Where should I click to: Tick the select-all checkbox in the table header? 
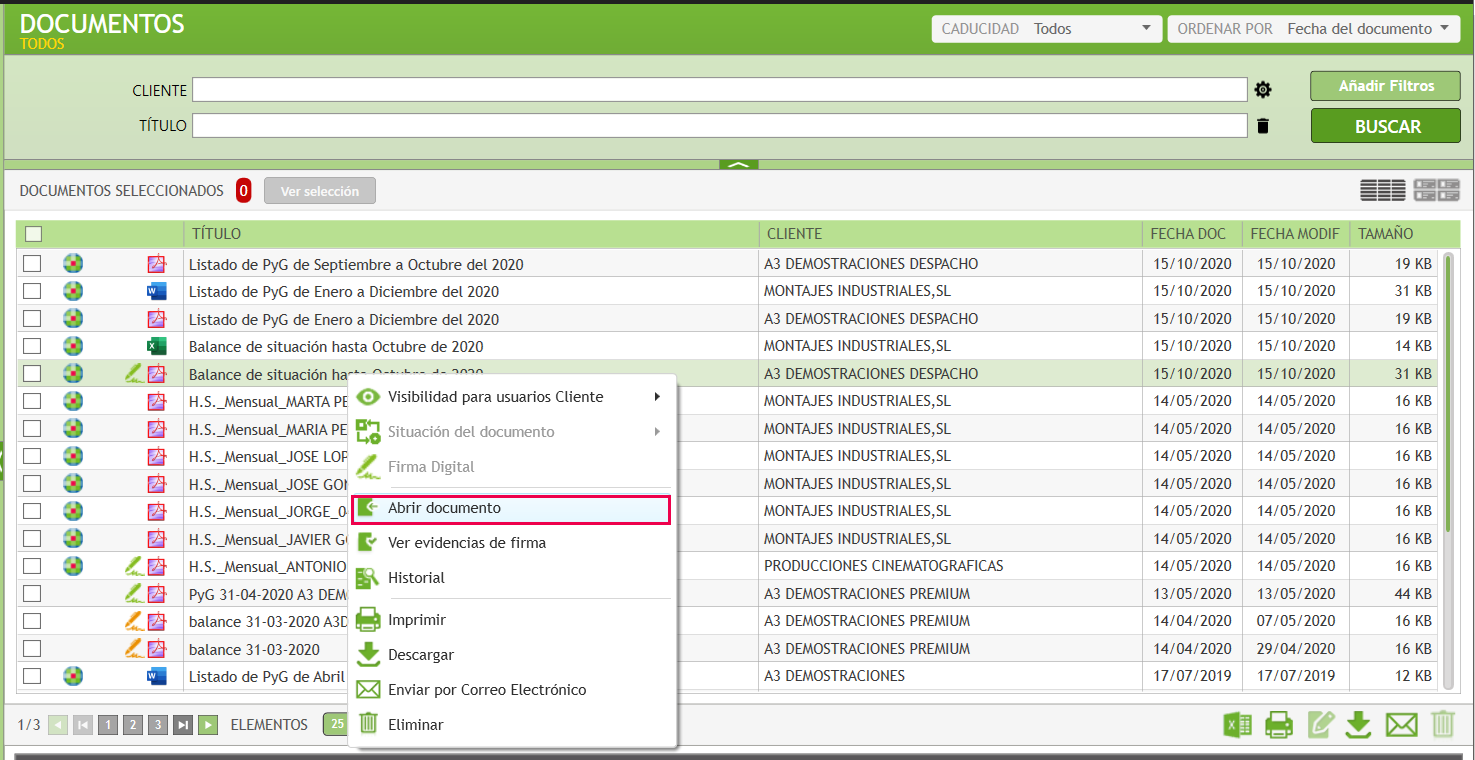click(34, 234)
